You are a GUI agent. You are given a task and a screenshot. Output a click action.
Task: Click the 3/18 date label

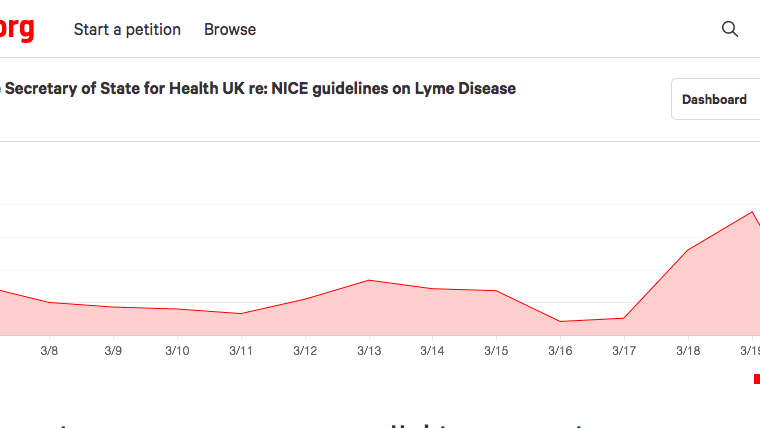coord(688,351)
